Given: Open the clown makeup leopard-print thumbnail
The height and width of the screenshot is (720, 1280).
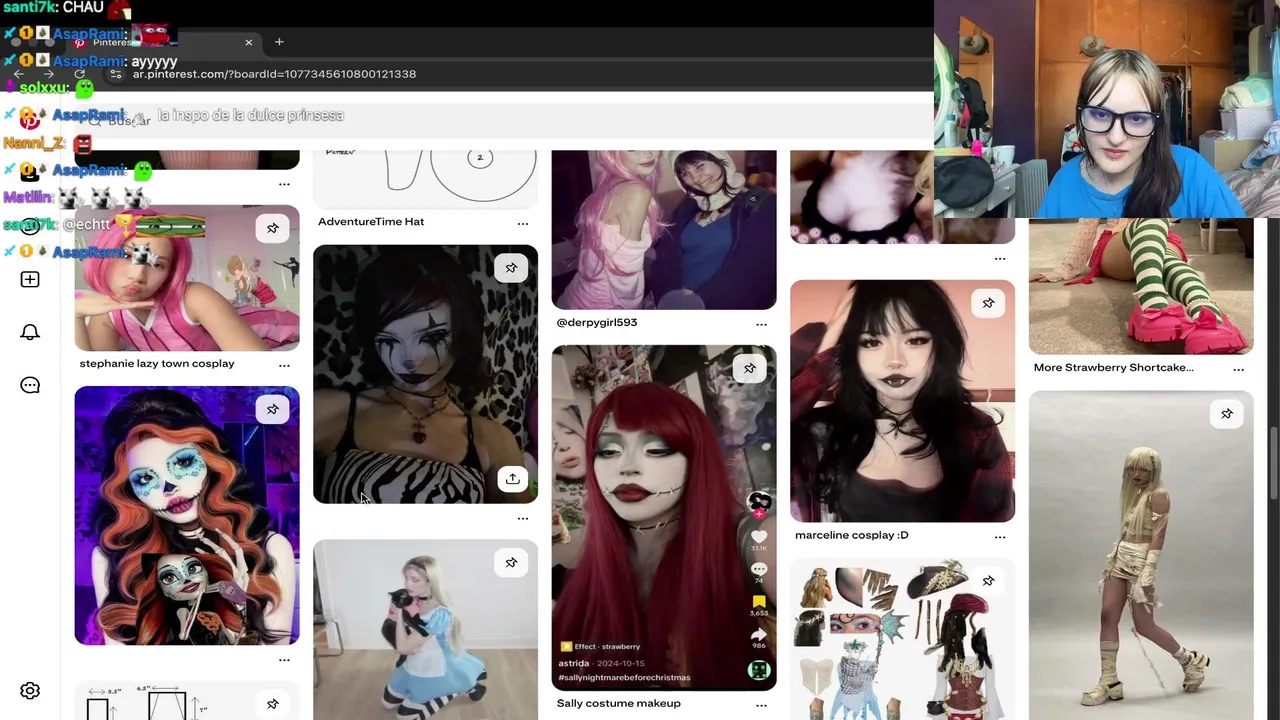Looking at the screenshot, I should coord(425,374).
